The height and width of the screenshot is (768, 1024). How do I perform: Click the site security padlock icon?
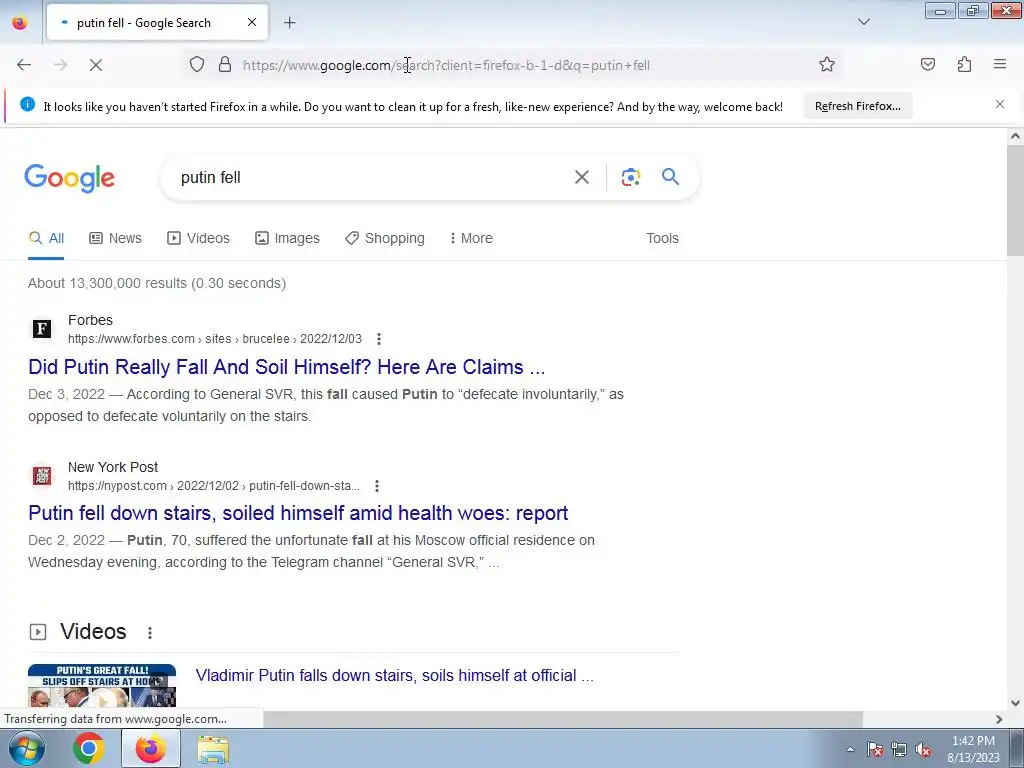tap(225, 65)
